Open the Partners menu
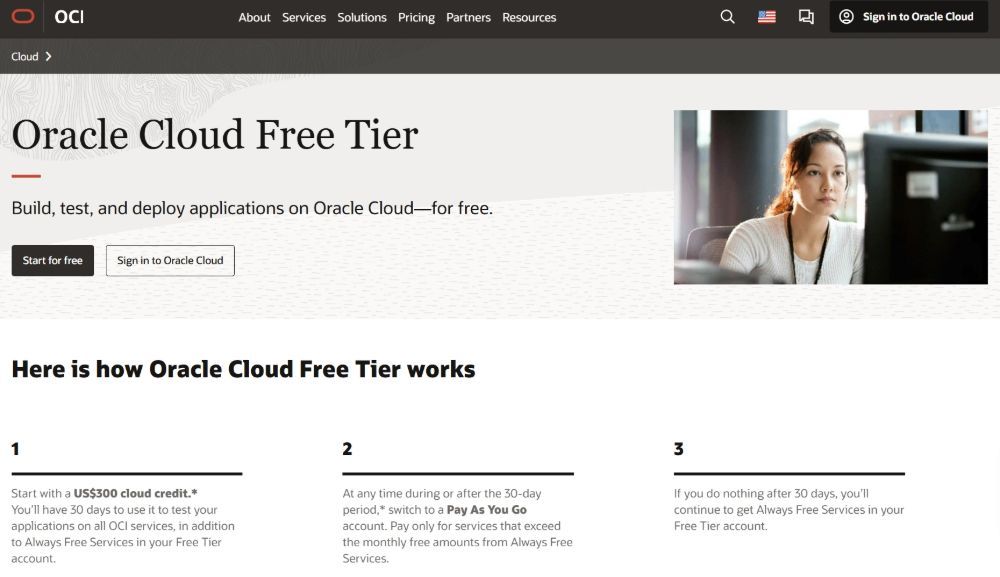The width and height of the screenshot is (1000, 577). 468,18
